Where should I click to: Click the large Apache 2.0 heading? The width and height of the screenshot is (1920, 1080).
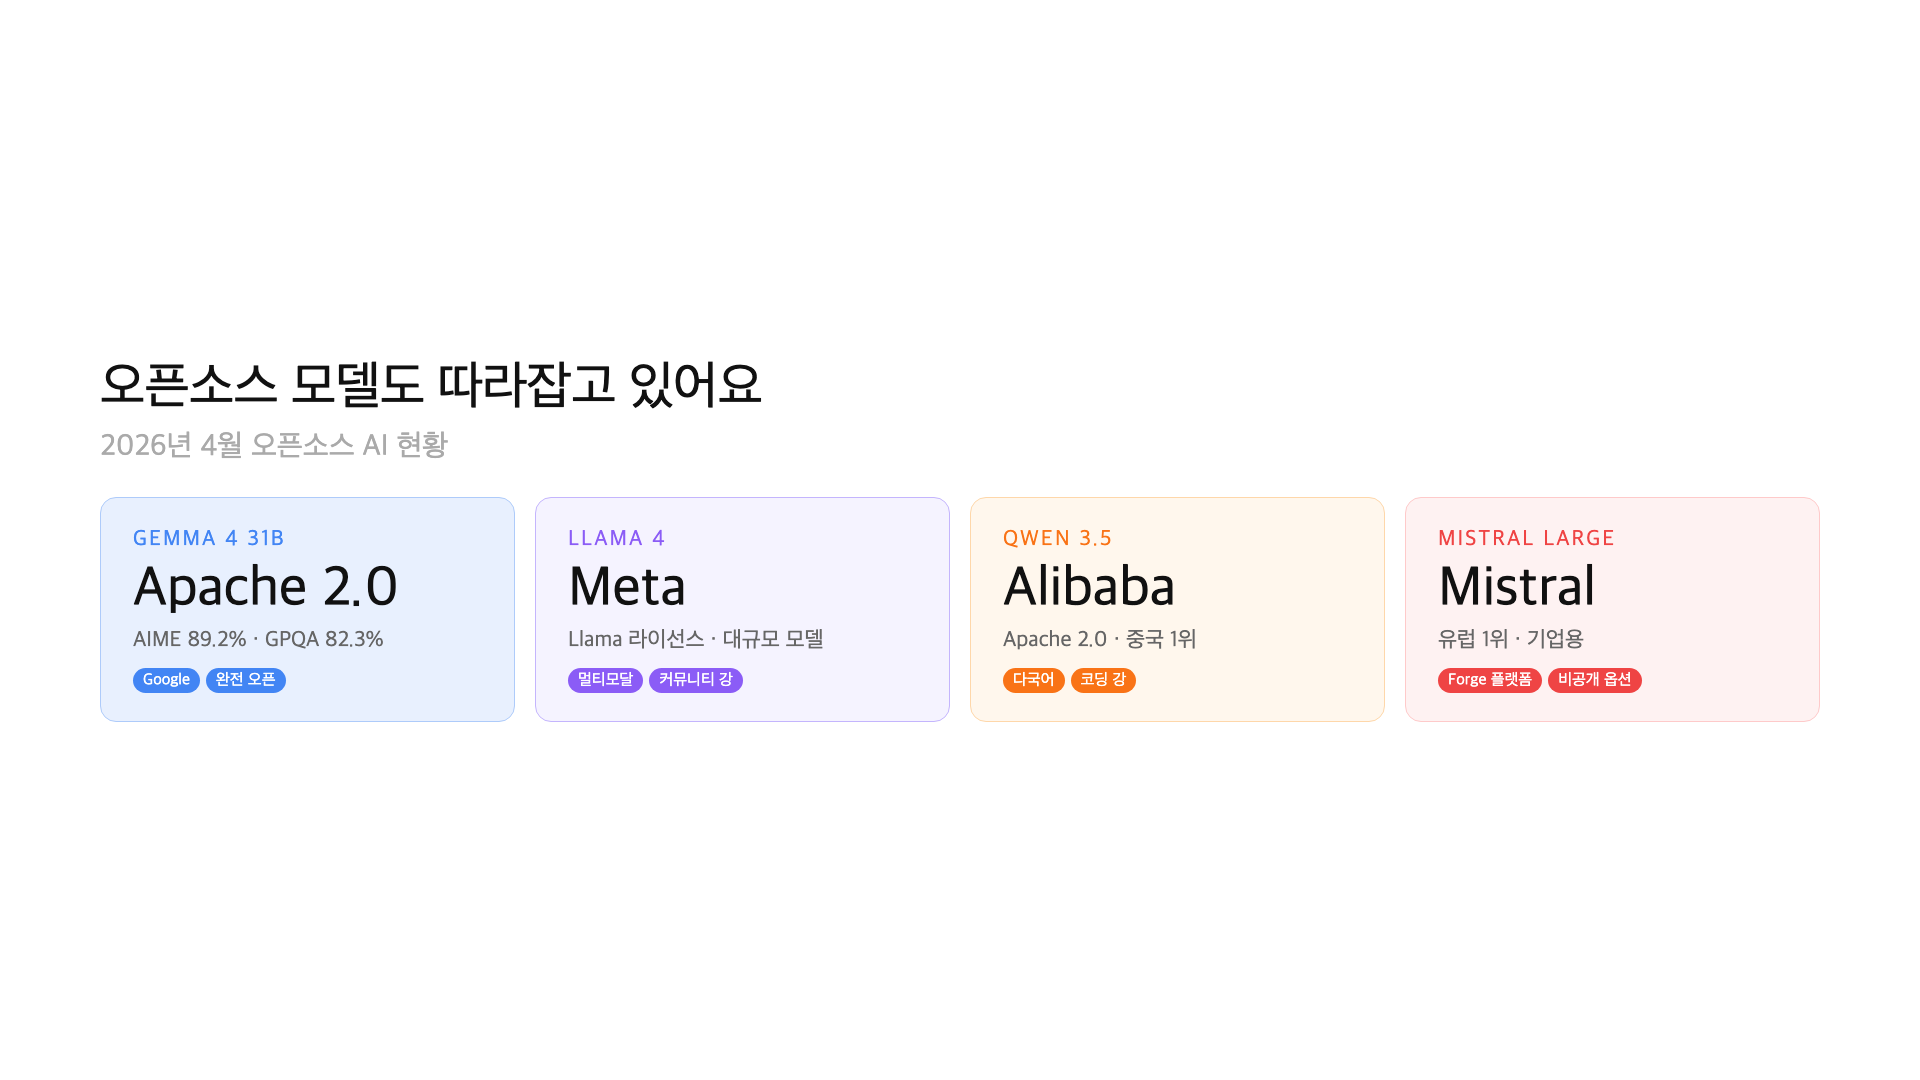265,586
